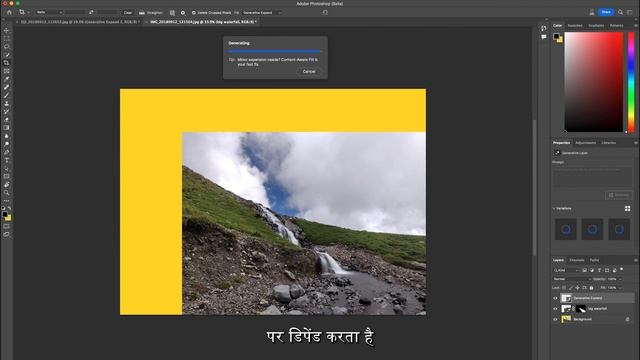Click the Straighten label button
This screenshot has height=360, width=640.
pyautogui.click(x=154, y=13)
